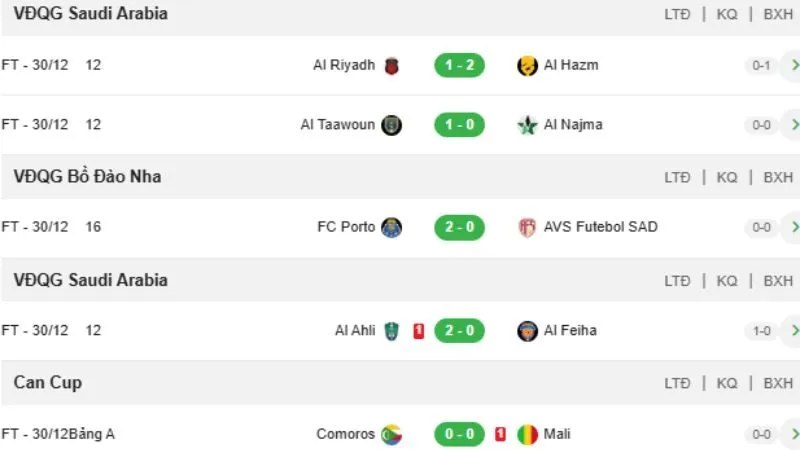Click the AVS Futebol SAD crest

pyautogui.click(x=527, y=227)
